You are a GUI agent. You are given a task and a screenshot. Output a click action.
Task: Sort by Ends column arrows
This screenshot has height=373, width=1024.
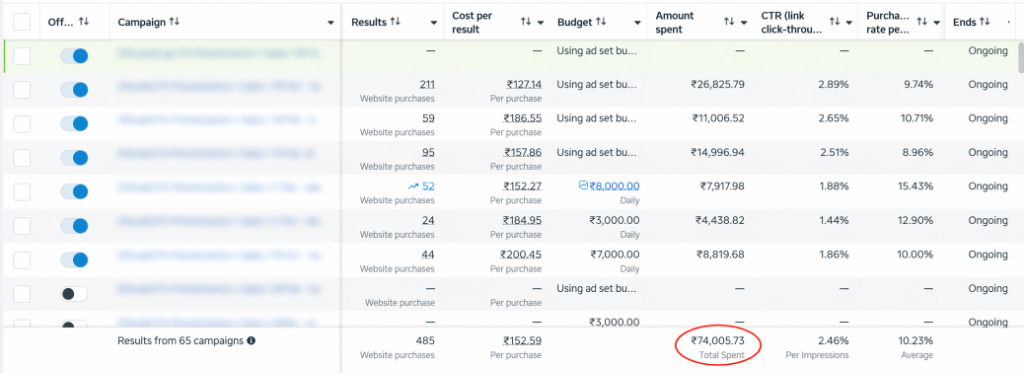click(985, 22)
